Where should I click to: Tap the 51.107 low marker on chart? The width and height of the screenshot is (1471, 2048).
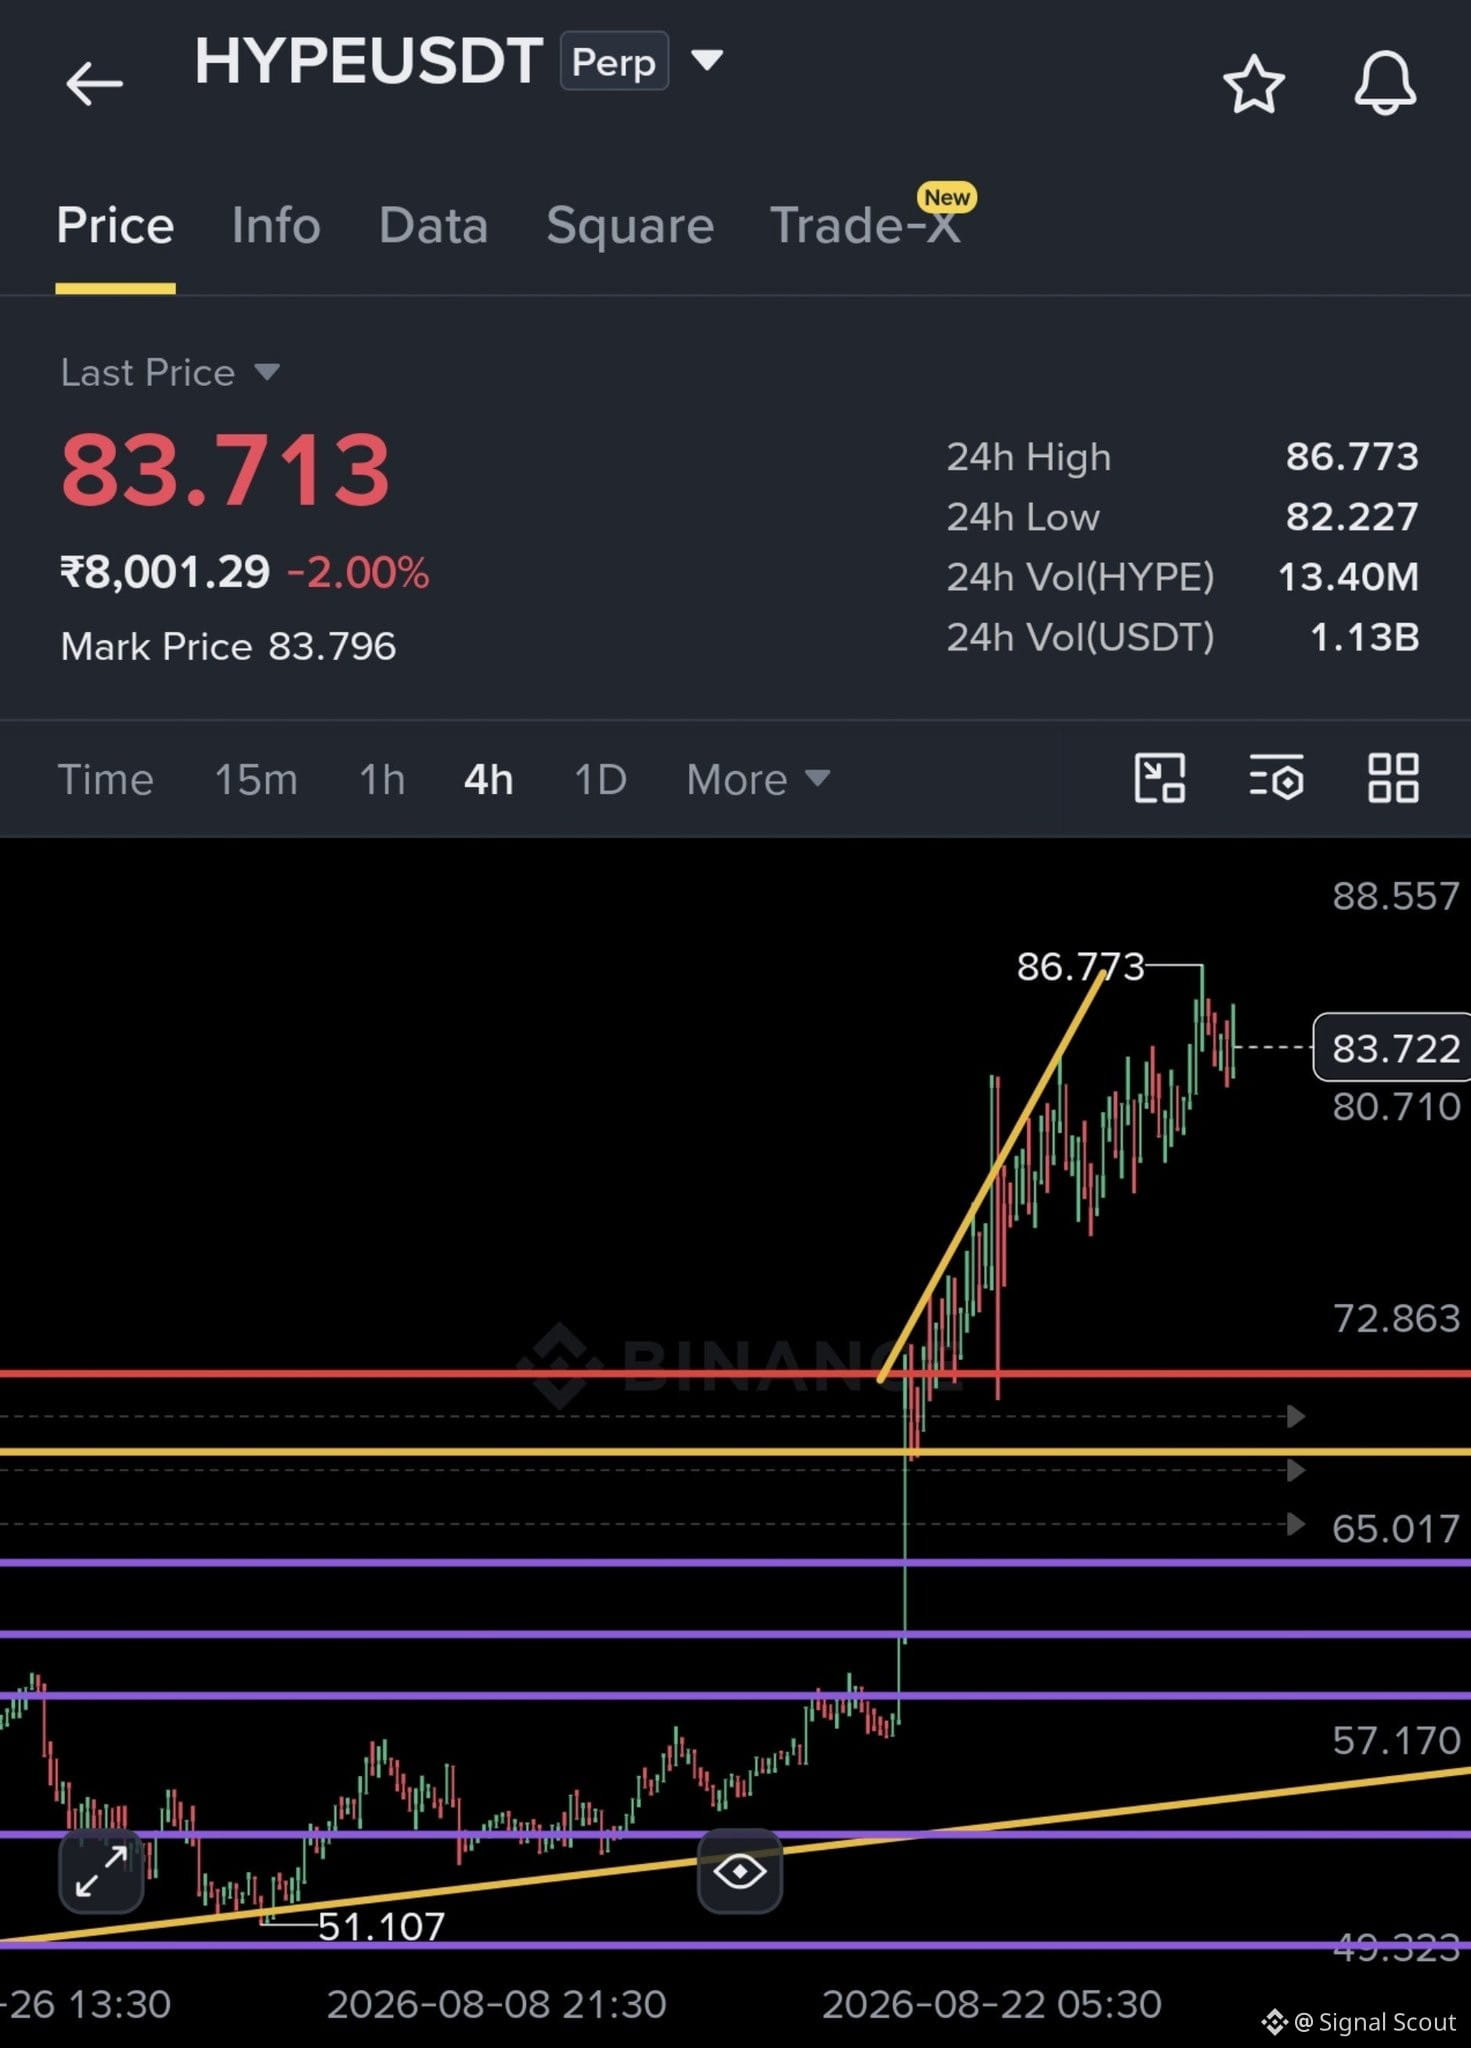pos(381,1926)
